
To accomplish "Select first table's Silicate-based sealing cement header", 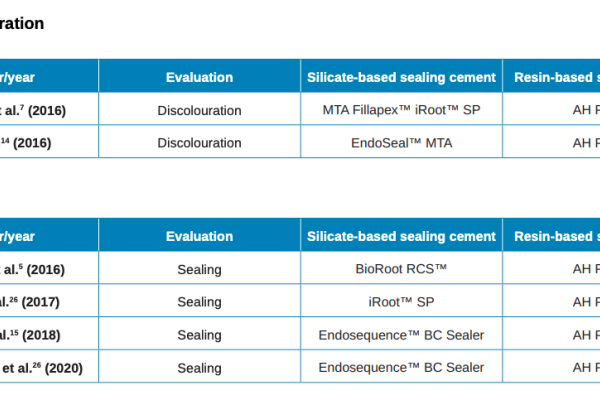I will [401, 77].
